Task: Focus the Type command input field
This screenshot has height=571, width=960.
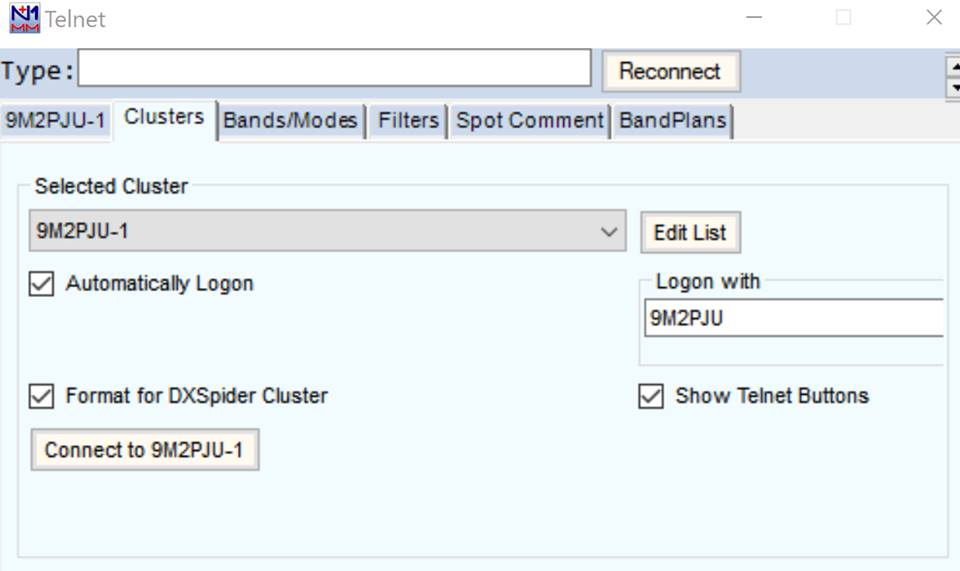Action: tap(334, 69)
